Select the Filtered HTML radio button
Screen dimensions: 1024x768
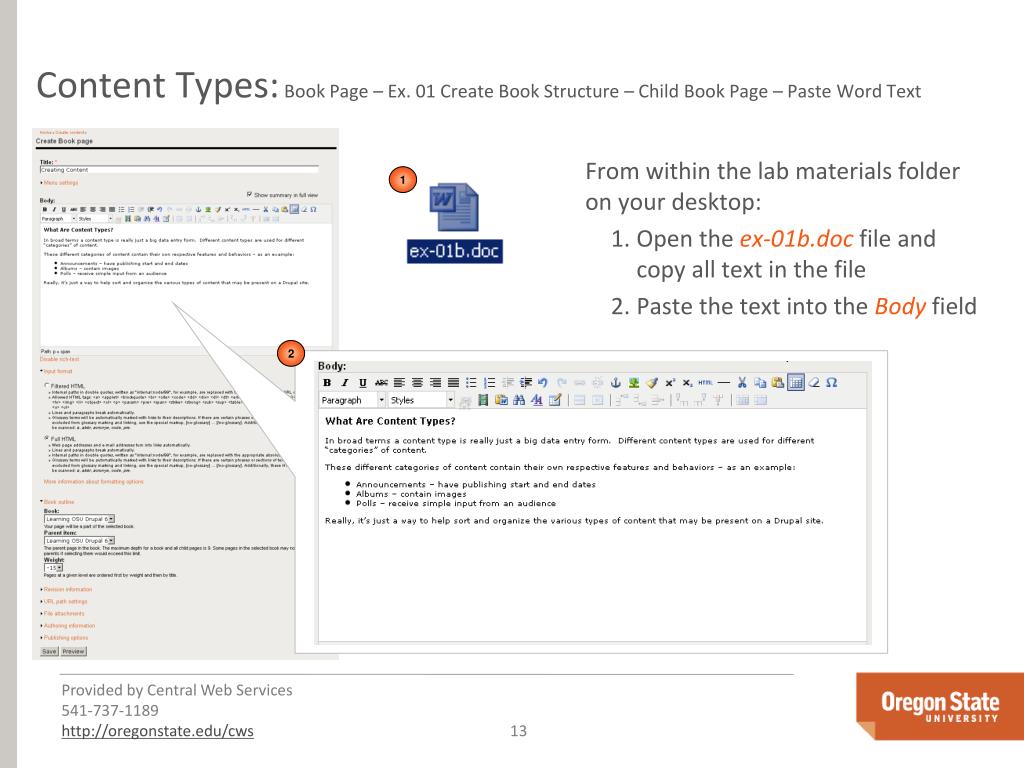pos(47,386)
